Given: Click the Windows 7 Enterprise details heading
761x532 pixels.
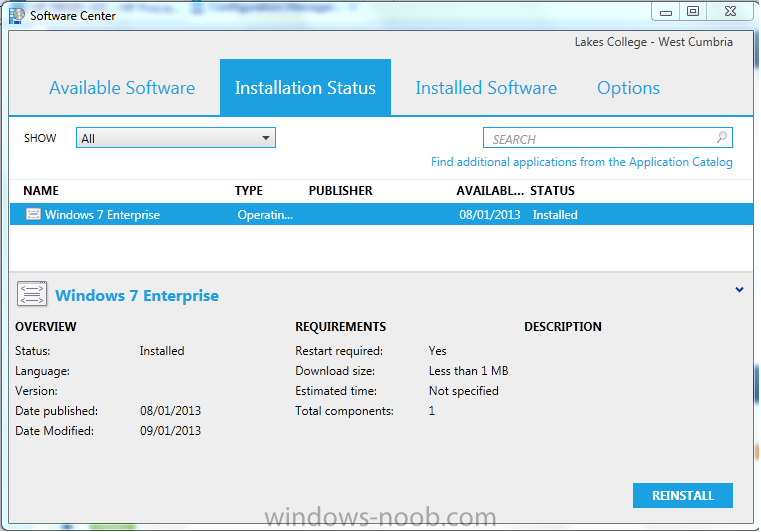Looking at the screenshot, I should coord(137,296).
